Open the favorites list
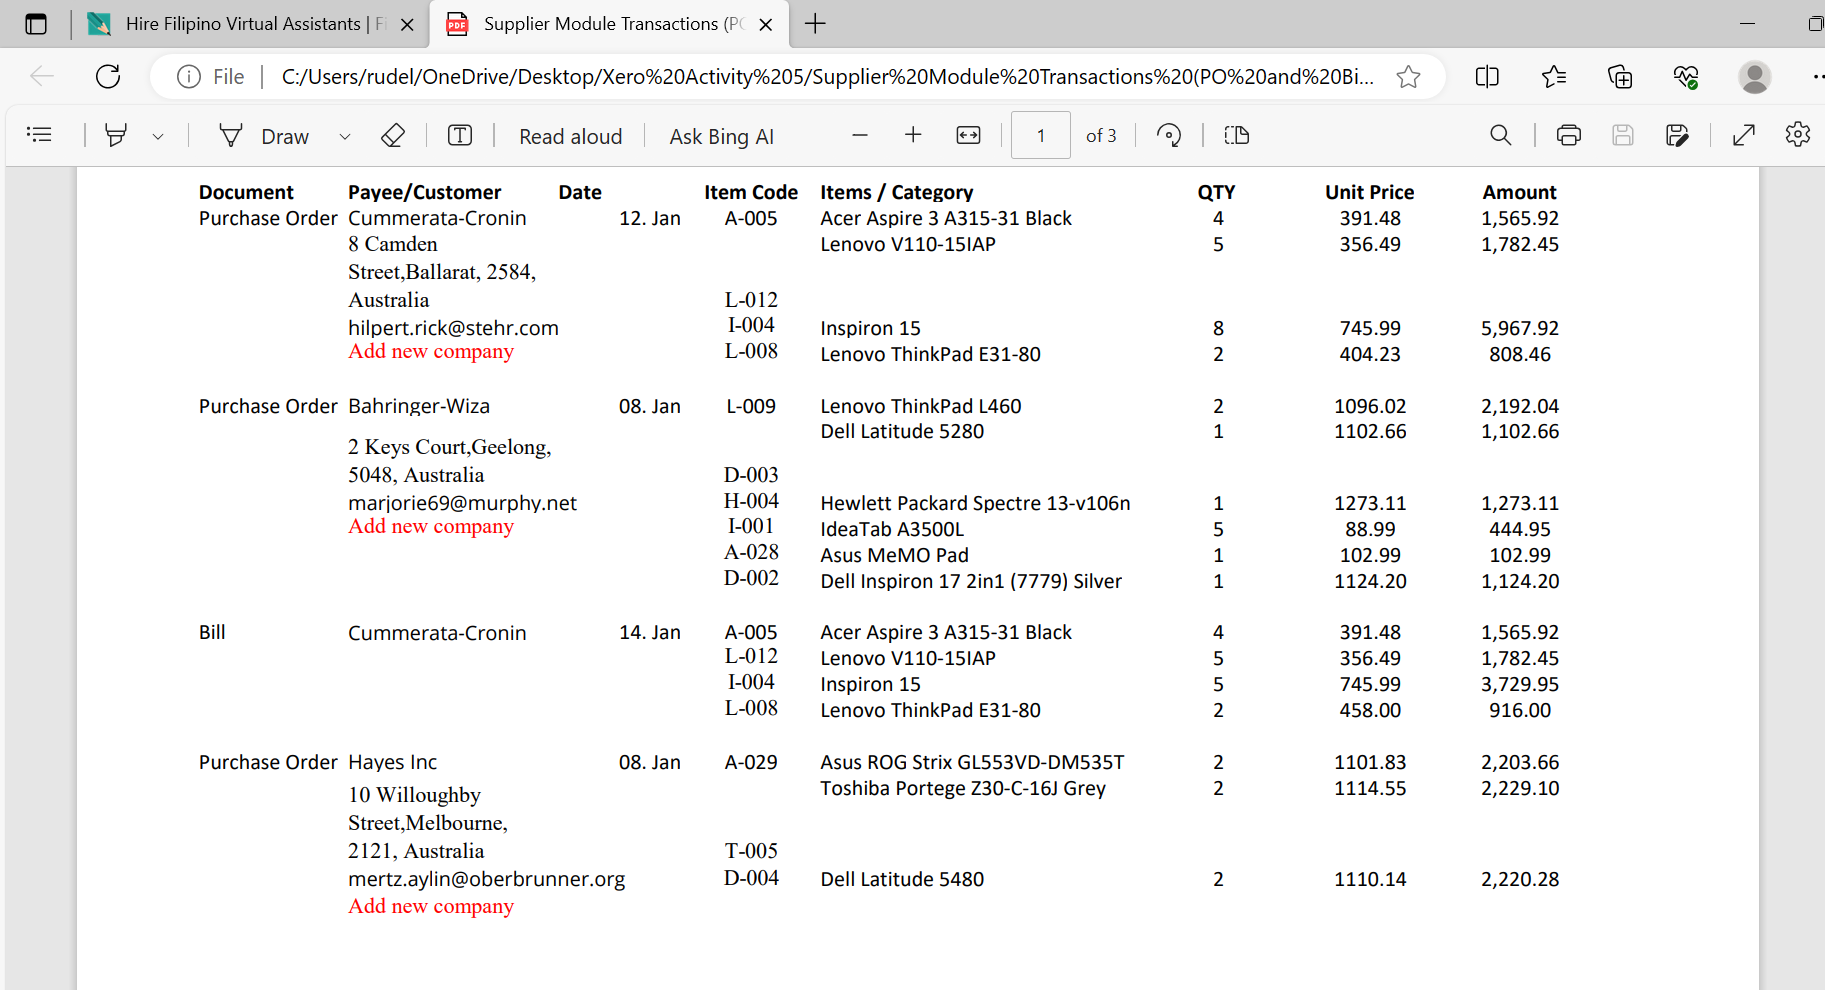Image resolution: width=1825 pixels, height=990 pixels. 1554,77
